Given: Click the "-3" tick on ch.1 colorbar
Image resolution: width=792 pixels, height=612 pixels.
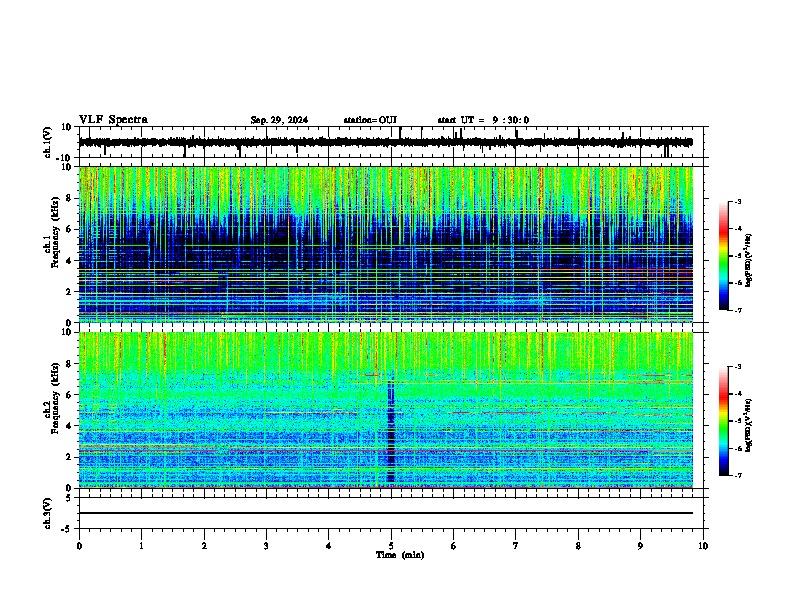Looking at the screenshot, I should 737,202.
